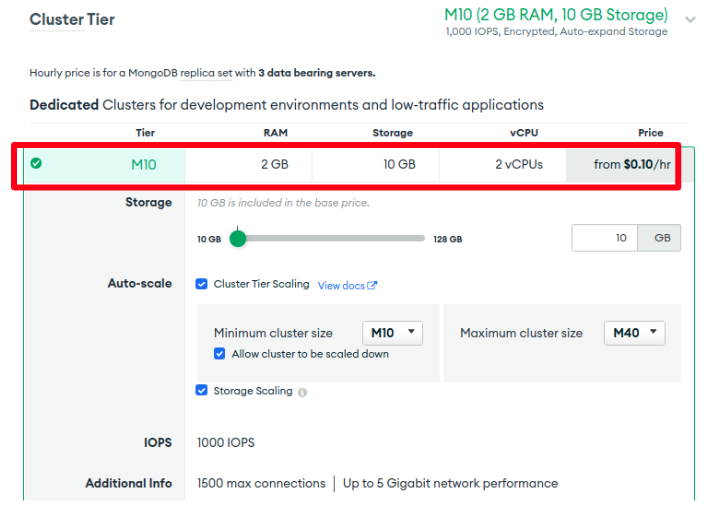The width and height of the screenshot is (711, 511).
Task: Click the storage slider green handle
Action: click(x=238, y=238)
